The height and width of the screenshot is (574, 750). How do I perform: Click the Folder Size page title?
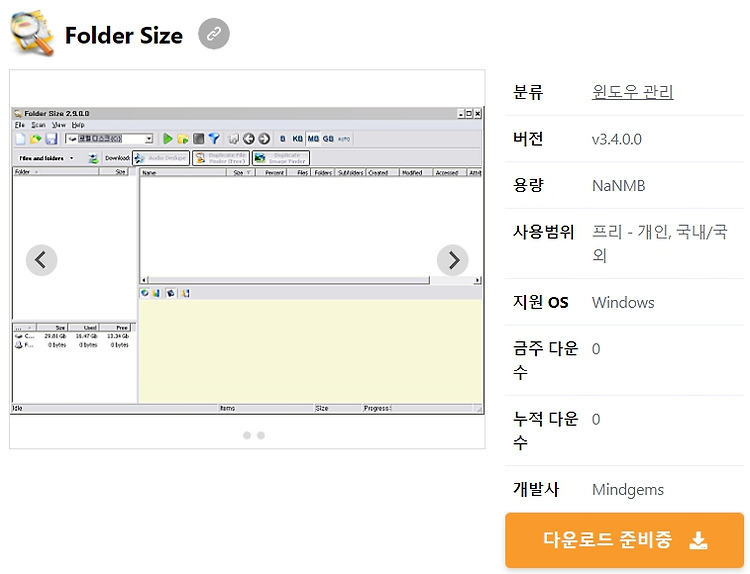pos(123,35)
